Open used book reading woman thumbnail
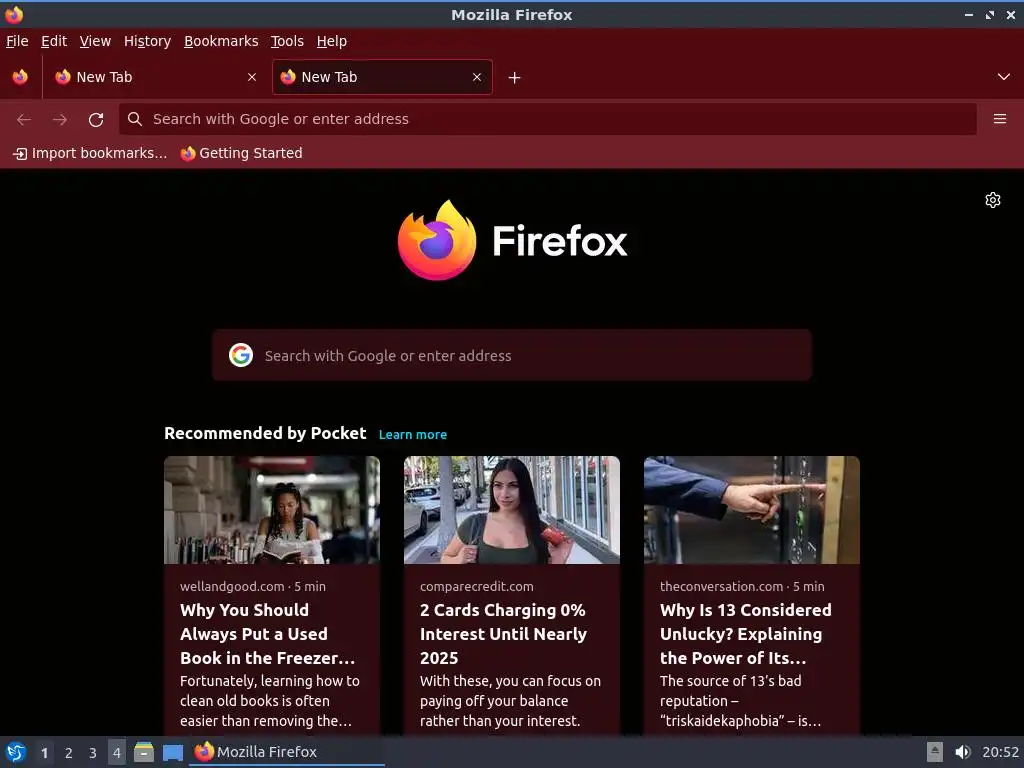 [272, 510]
